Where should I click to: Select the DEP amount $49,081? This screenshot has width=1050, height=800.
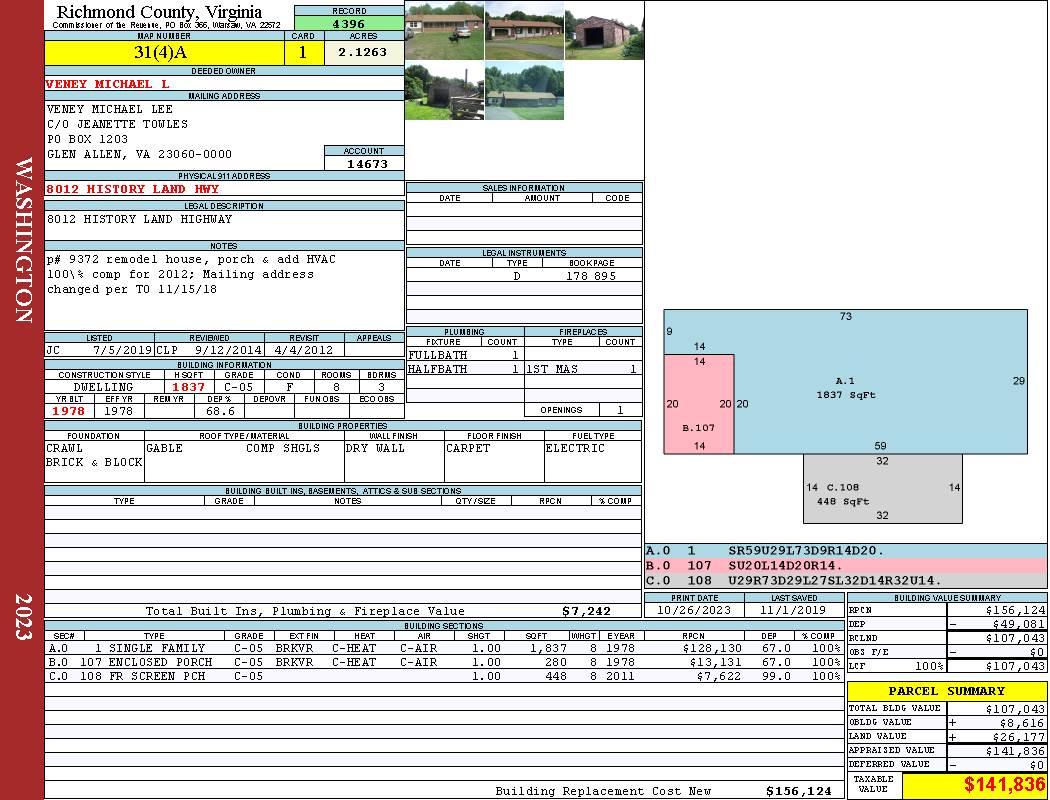(x=1017, y=624)
